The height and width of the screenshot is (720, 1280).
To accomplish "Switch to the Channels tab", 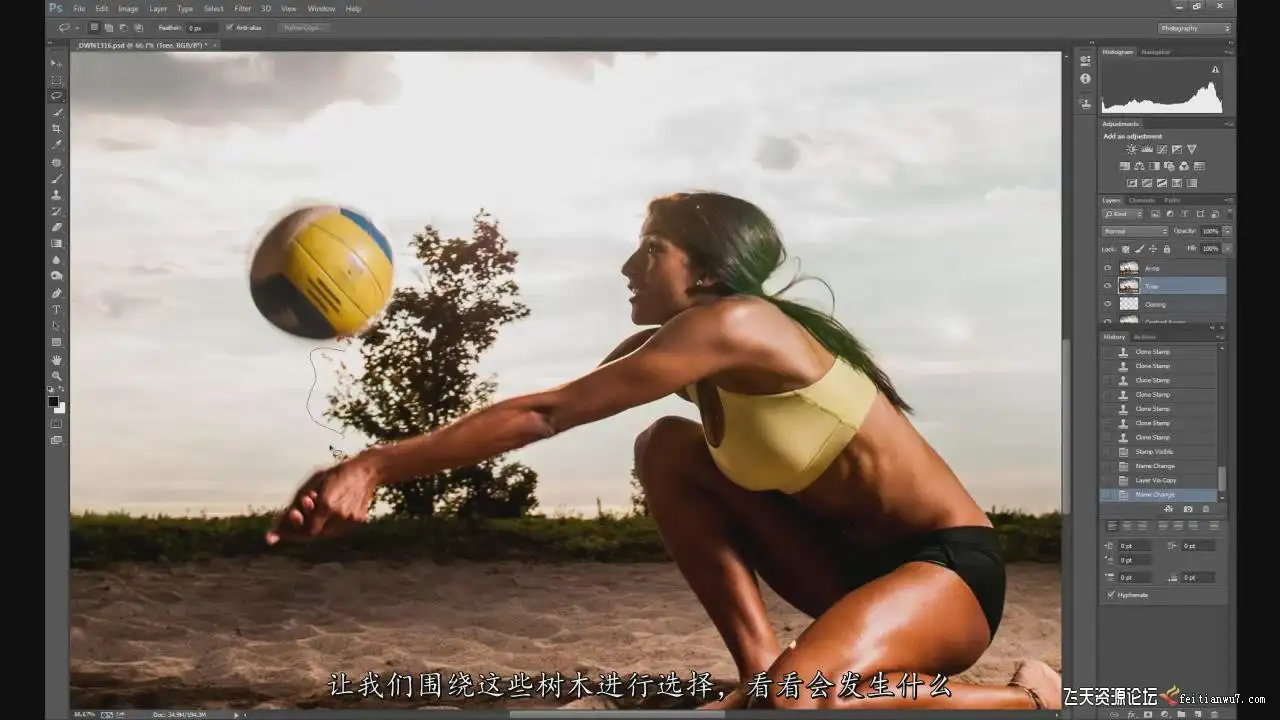I will tap(1142, 200).
